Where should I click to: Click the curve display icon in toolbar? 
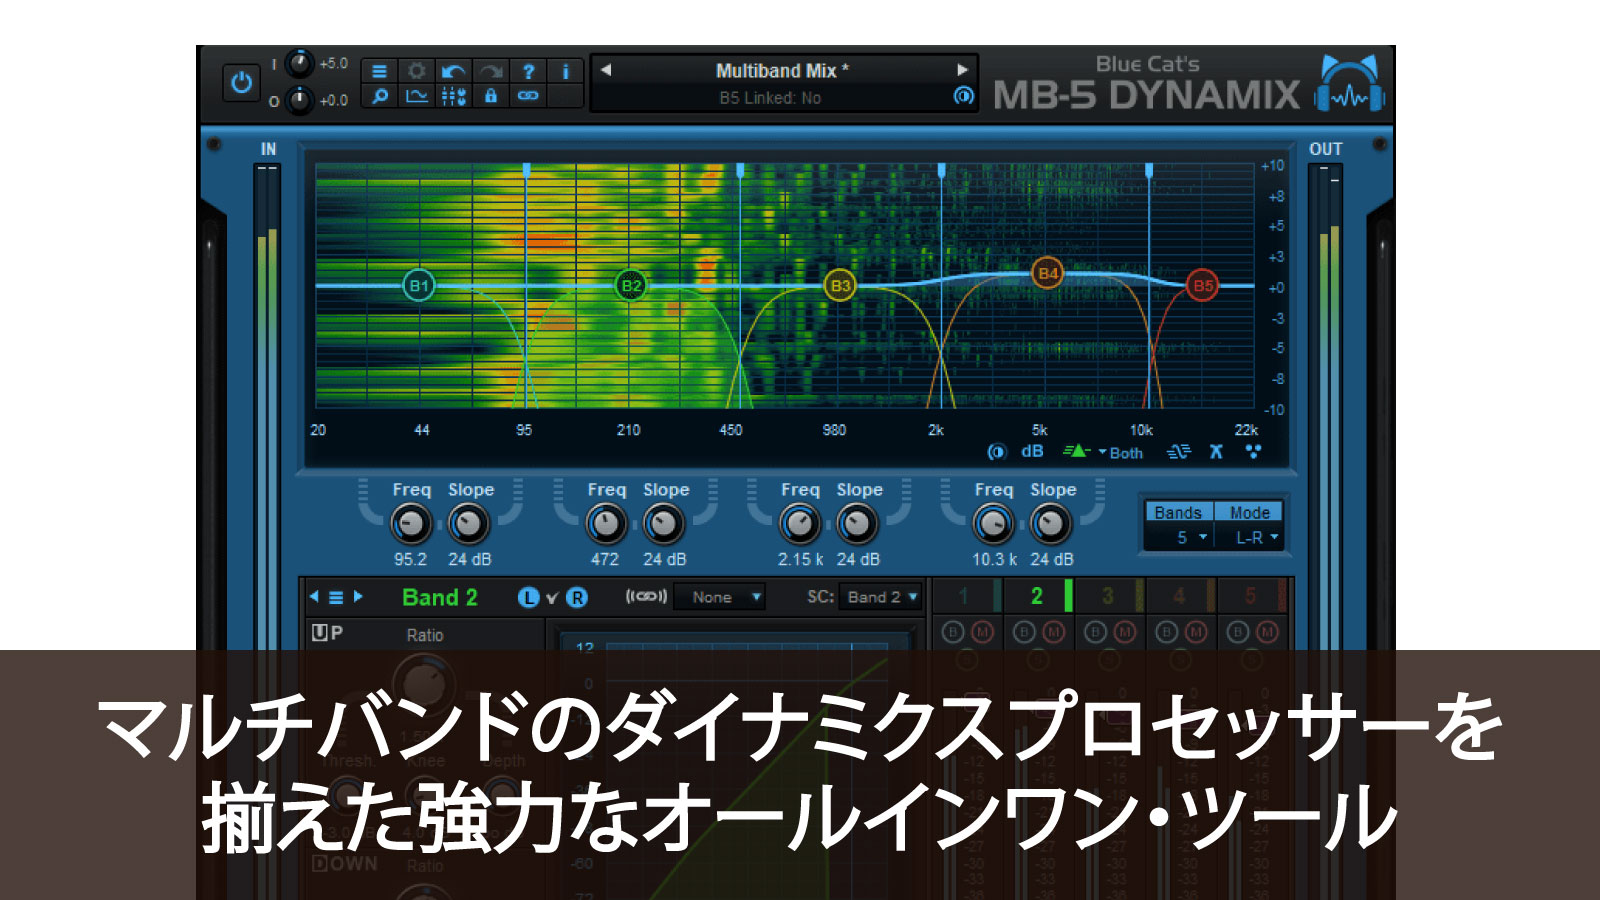point(416,97)
